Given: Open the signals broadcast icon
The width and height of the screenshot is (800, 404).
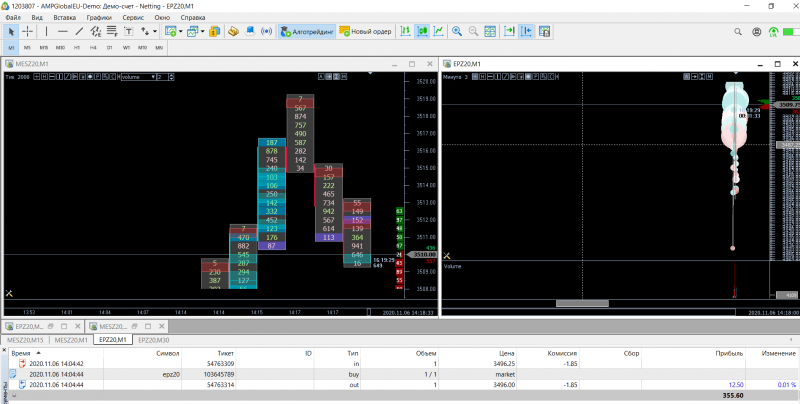Looking at the screenshot, I should (266, 32).
